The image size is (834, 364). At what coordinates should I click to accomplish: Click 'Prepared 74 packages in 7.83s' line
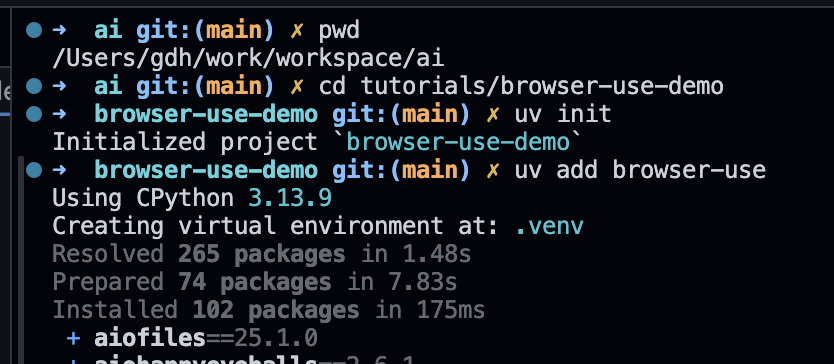tap(255, 283)
